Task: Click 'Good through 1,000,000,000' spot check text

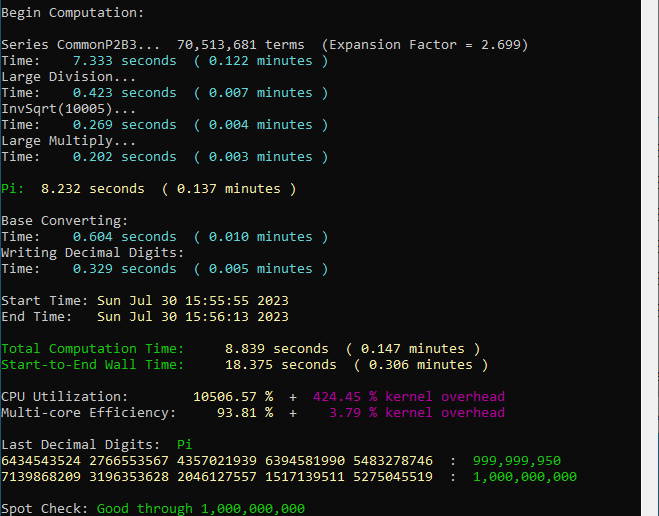Action: (x=200, y=509)
